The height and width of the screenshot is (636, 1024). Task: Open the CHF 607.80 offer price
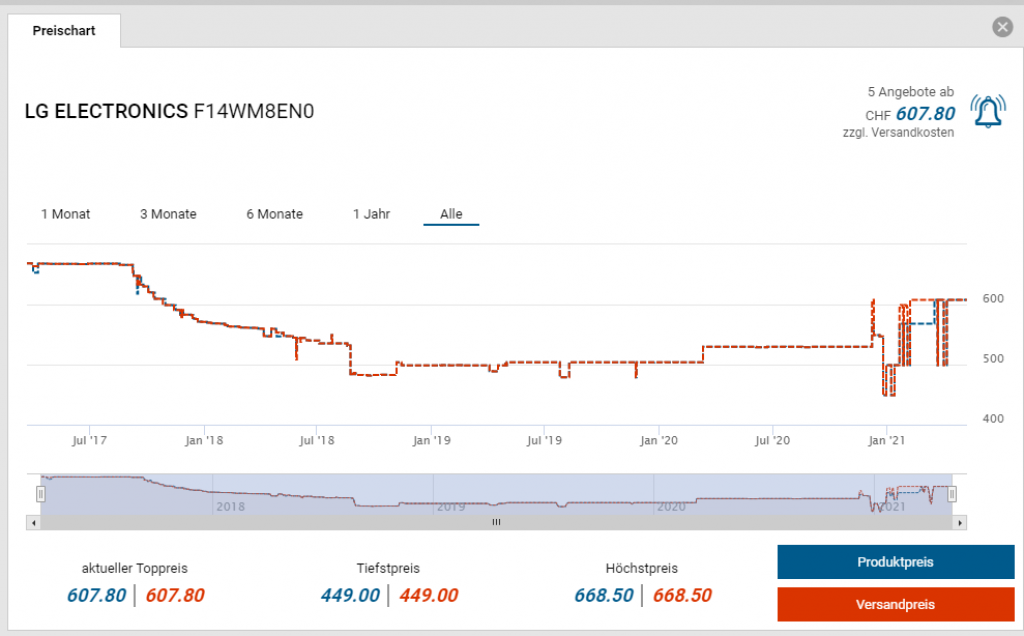click(924, 113)
